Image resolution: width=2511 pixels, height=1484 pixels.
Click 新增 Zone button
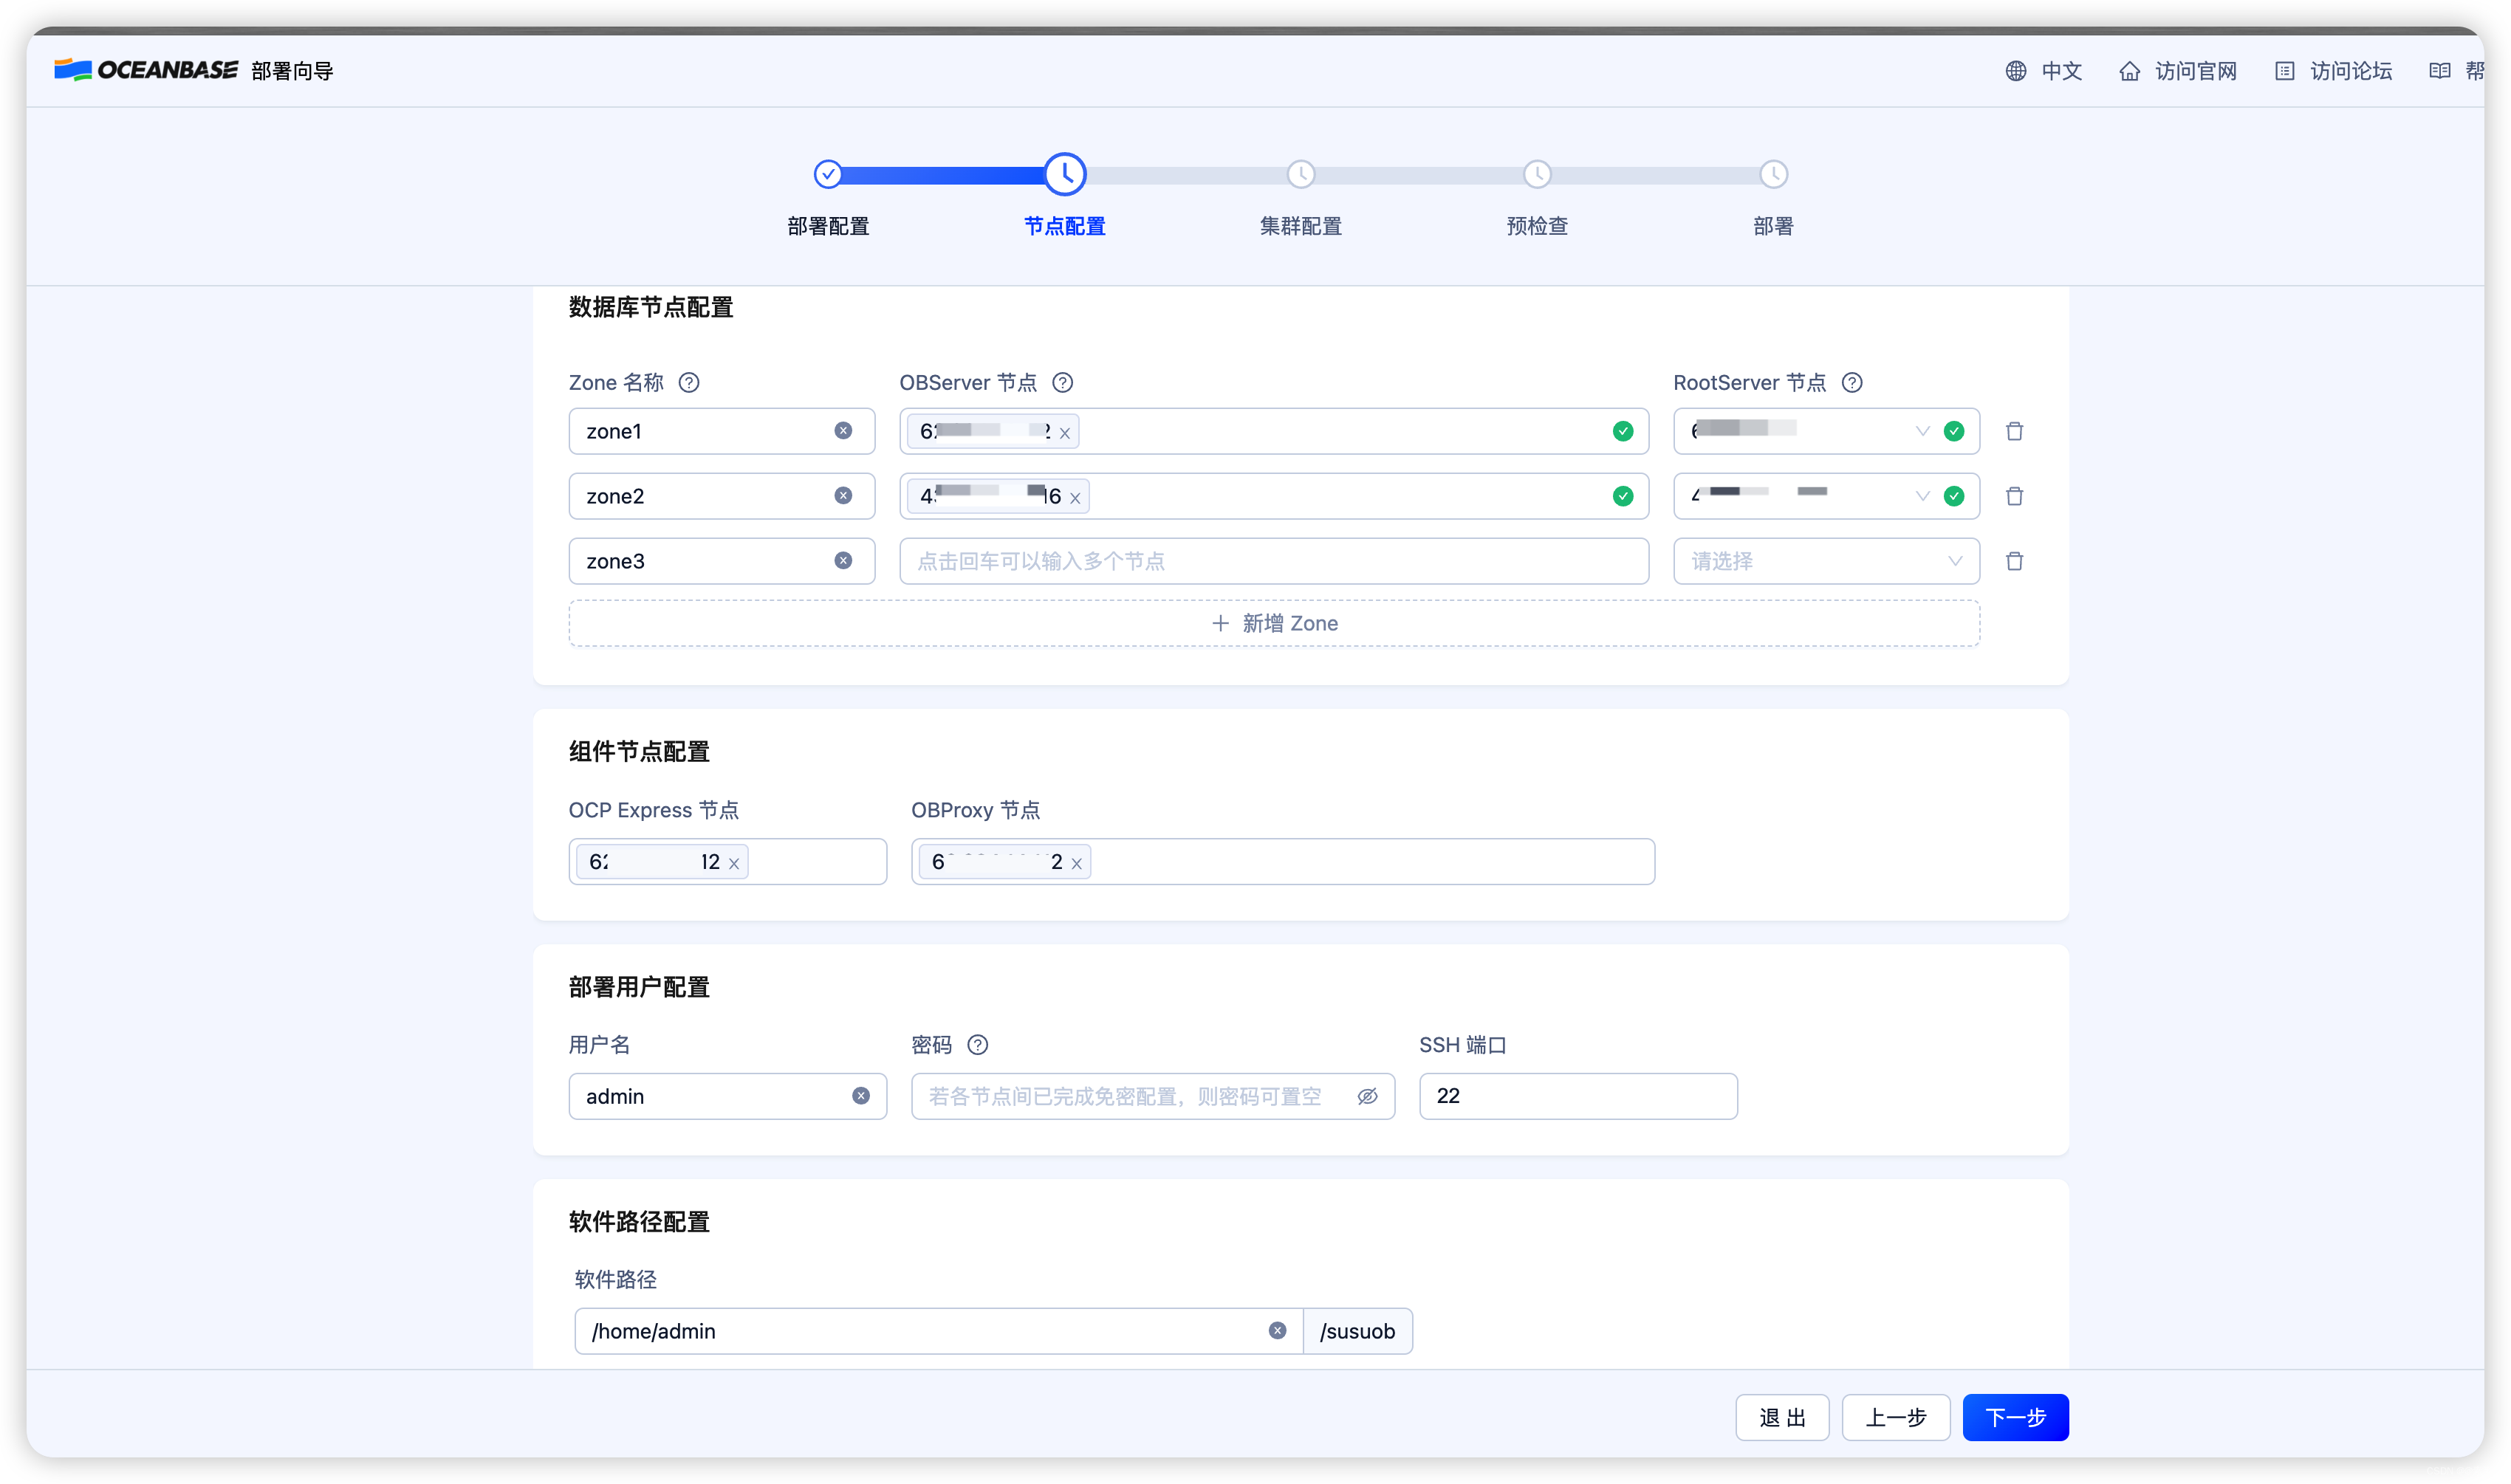1274,623
